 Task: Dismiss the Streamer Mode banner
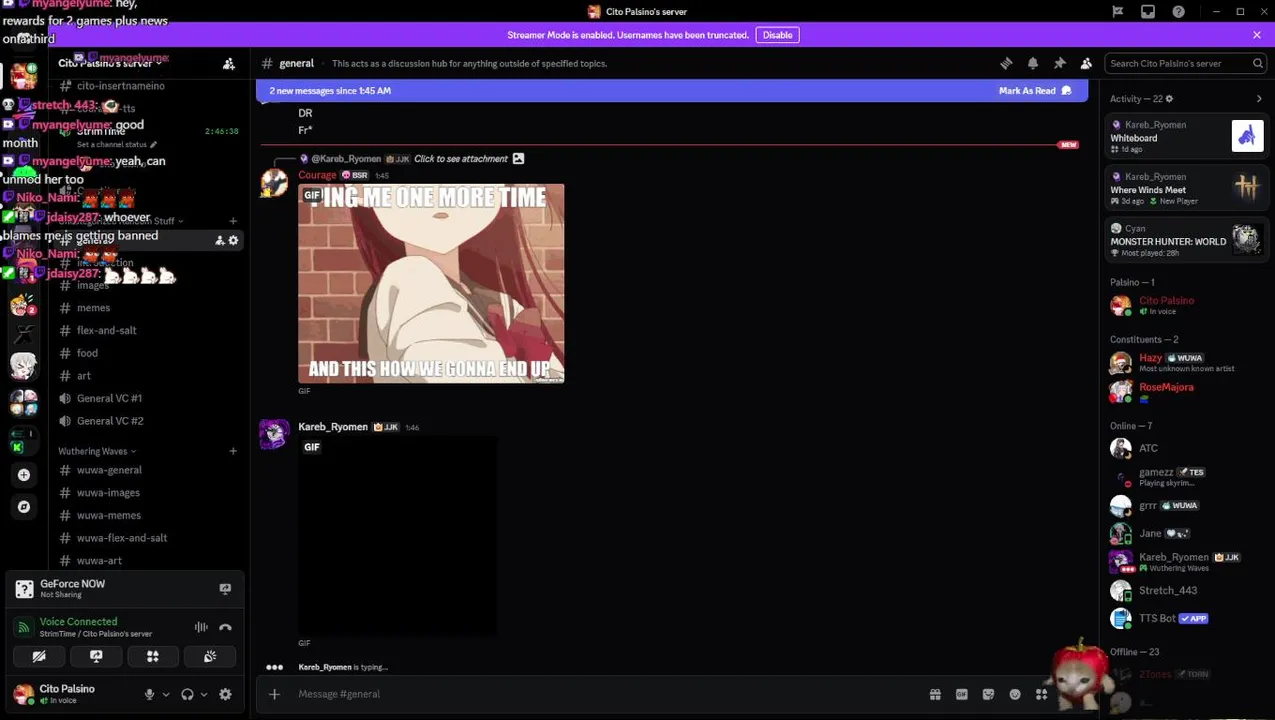(x=1257, y=35)
